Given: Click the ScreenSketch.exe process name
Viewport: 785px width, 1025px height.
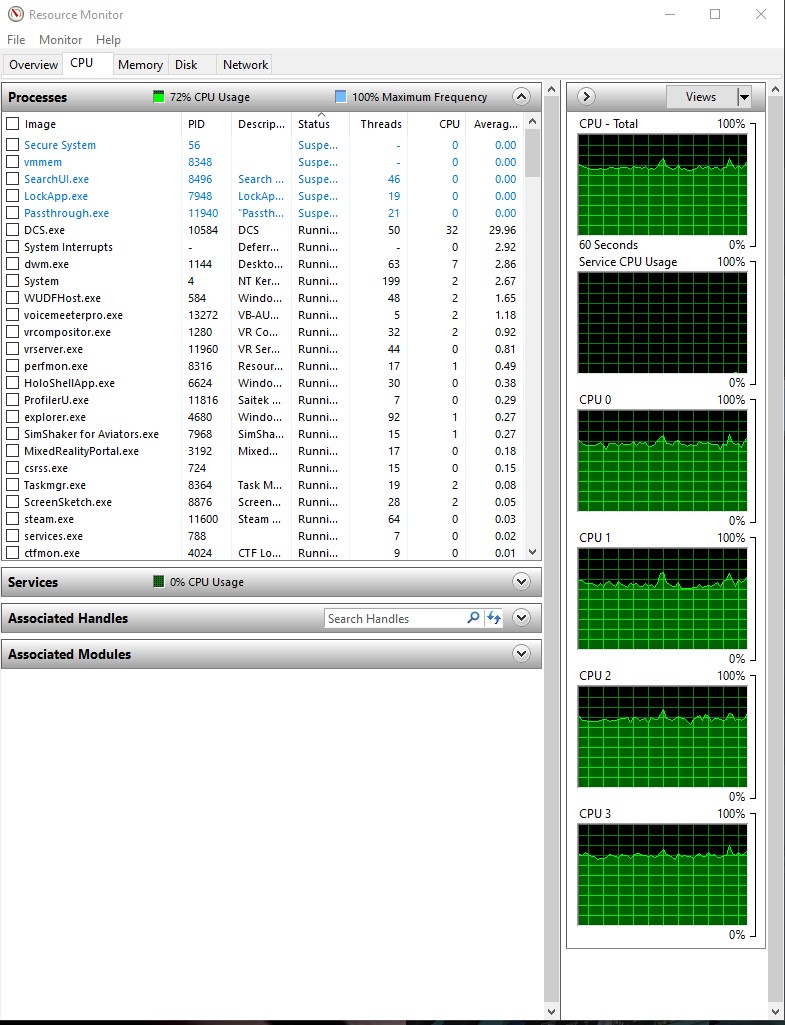Looking at the screenshot, I should 68,502.
